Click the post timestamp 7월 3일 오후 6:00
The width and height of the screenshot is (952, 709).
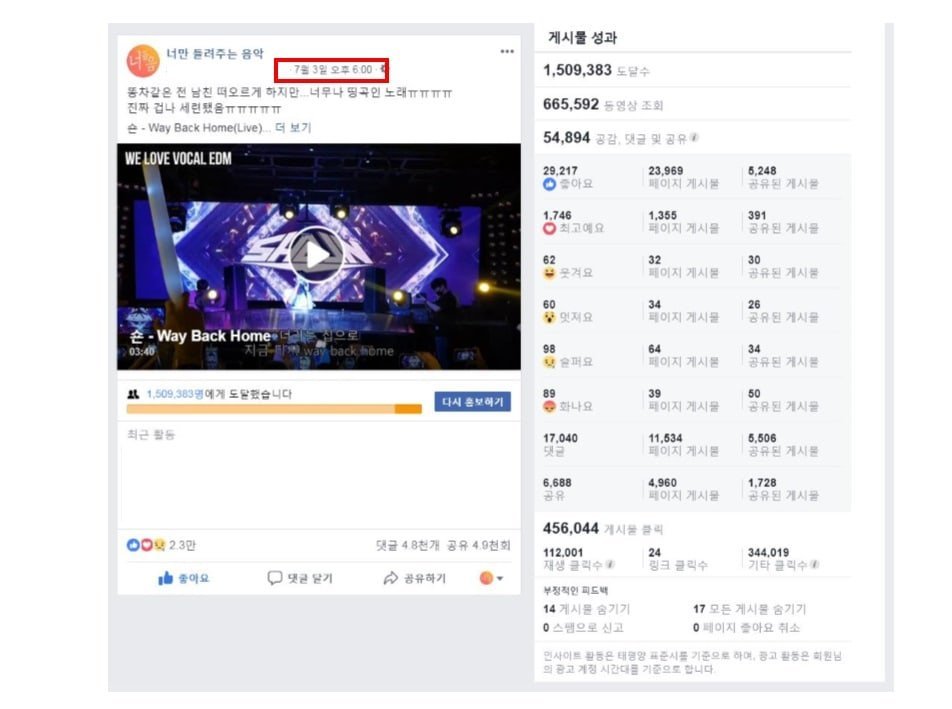tap(333, 70)
